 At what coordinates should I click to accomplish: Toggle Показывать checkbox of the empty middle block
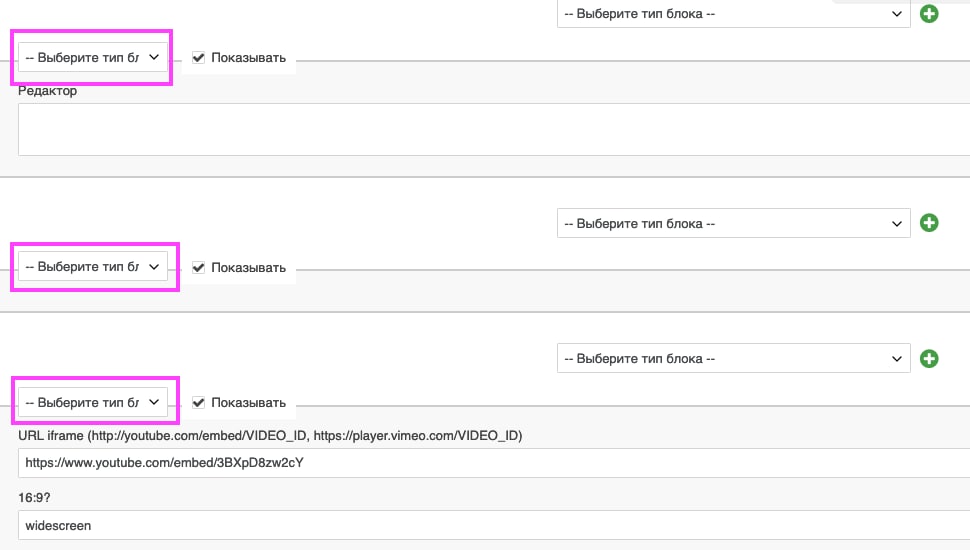coord(198,267)
